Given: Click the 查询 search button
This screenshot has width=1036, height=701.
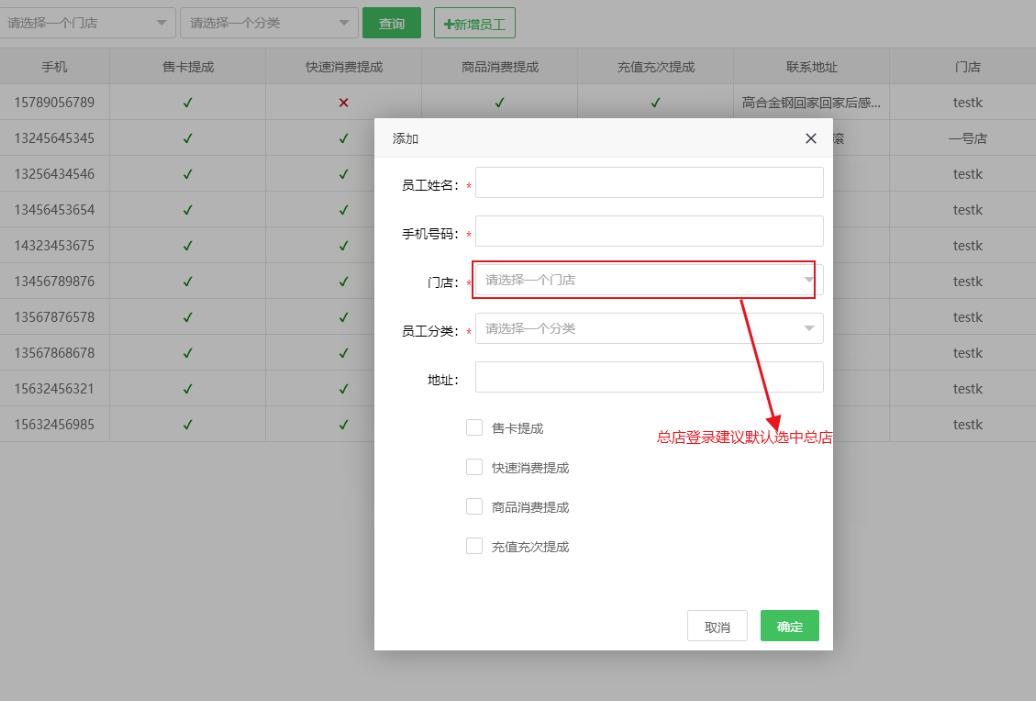Looking at the screenshot, I should [x=391, y=23].
